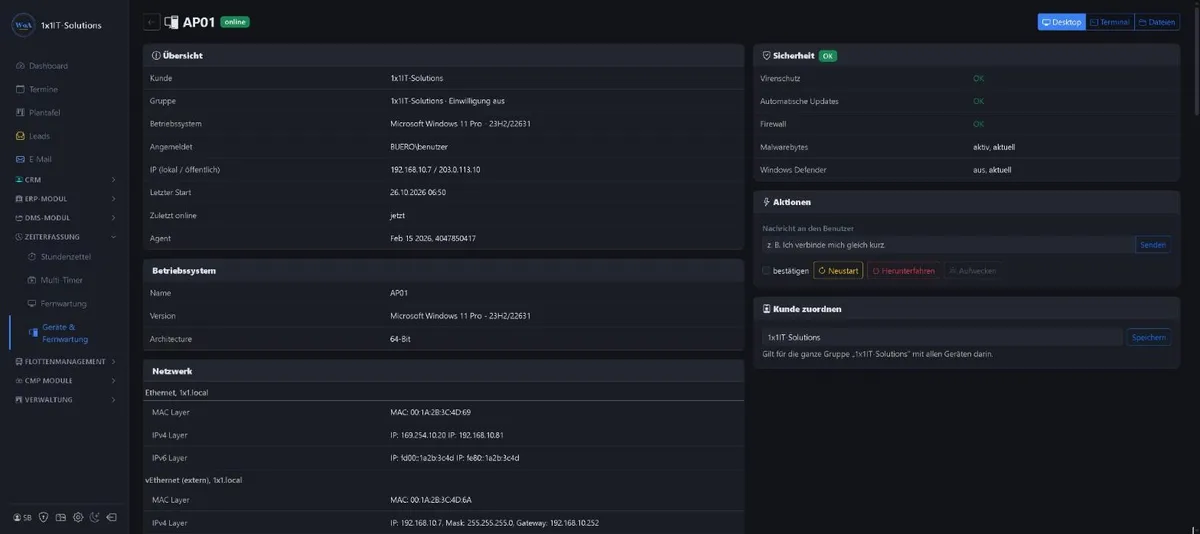The width and height of the screenshot is (1200, 534).
Task: Click Letzter Start value 26.10.2026 06:50
Action: click(418, 192)
